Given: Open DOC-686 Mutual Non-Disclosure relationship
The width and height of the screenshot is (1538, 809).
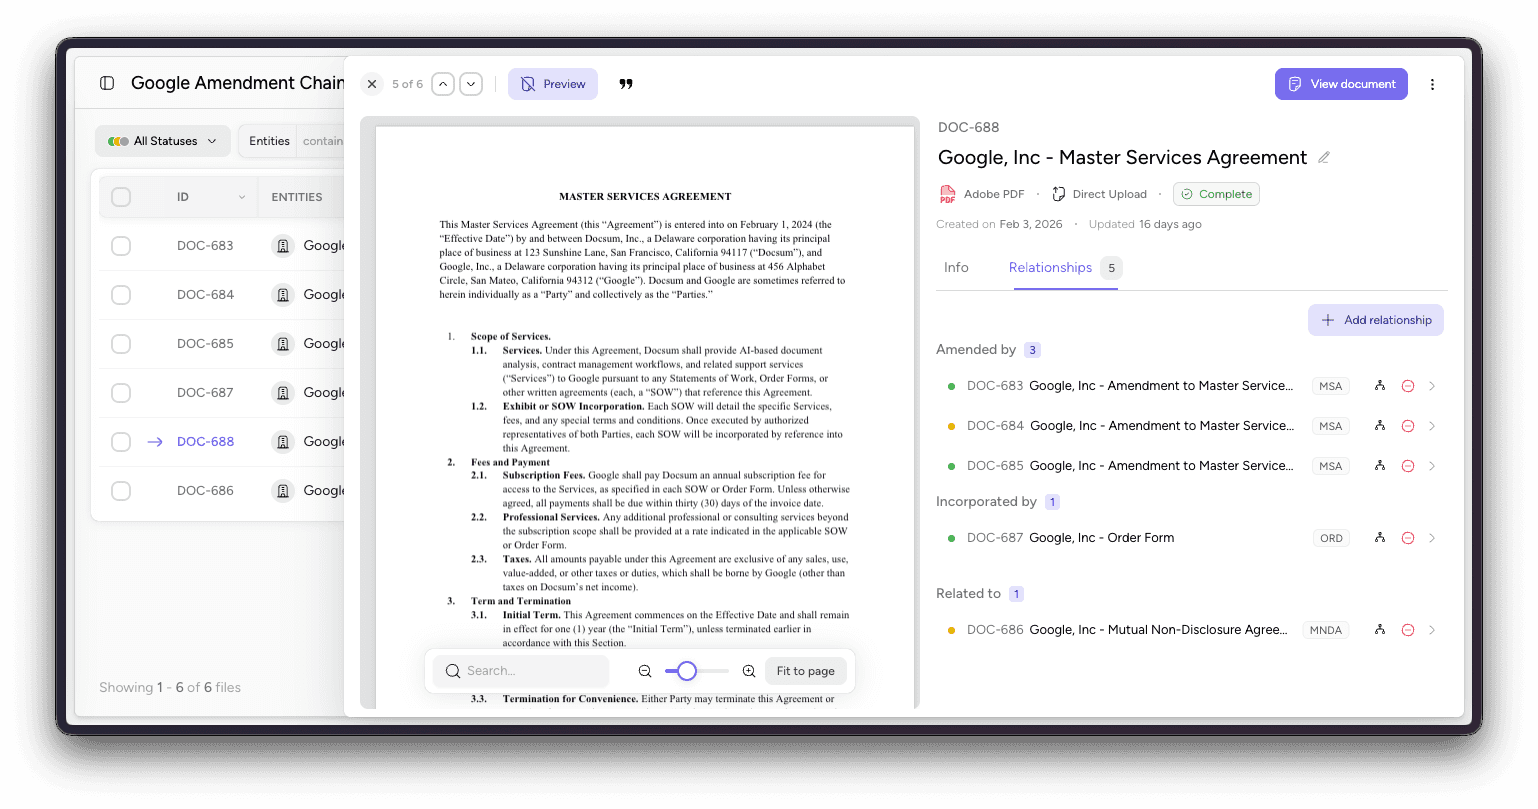Looking at the screenshot, I should [x=1192, y=630].
